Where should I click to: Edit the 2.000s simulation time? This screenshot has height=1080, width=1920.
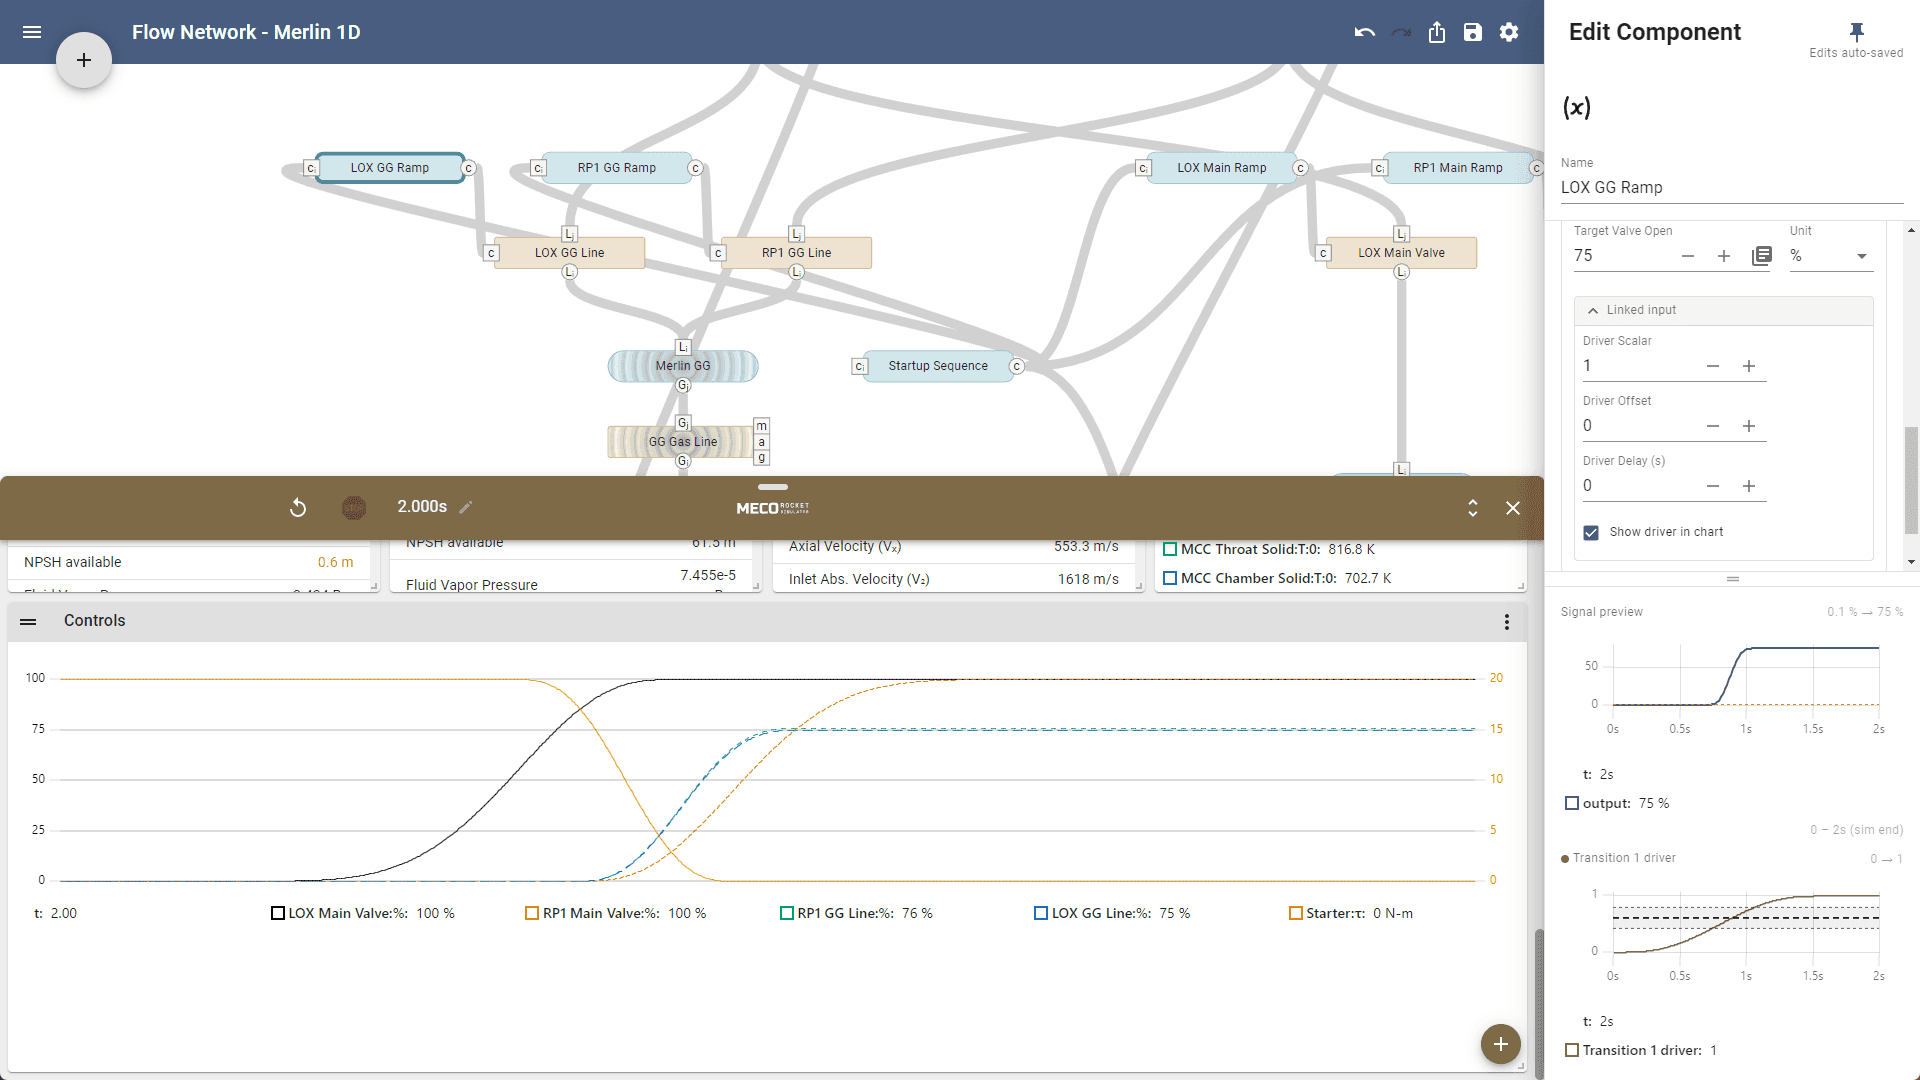click(x=466, y=507)
